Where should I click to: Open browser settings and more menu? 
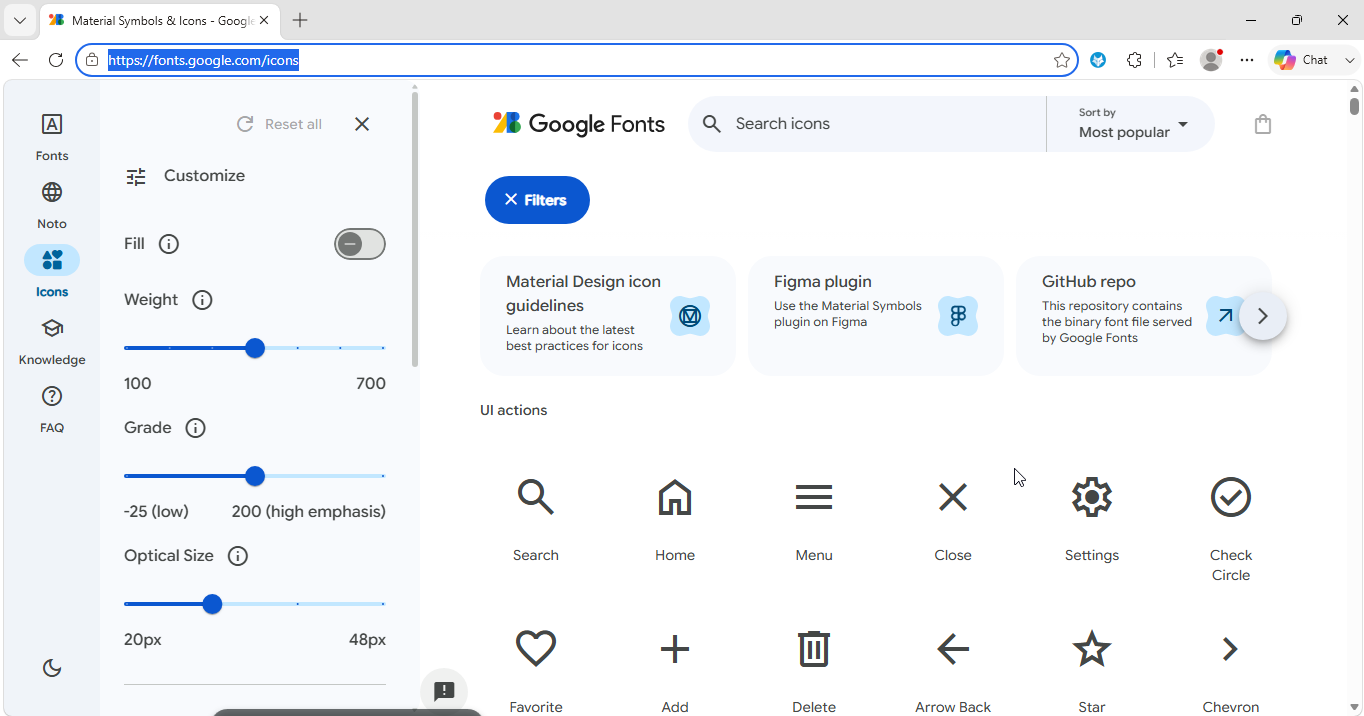1247,60
